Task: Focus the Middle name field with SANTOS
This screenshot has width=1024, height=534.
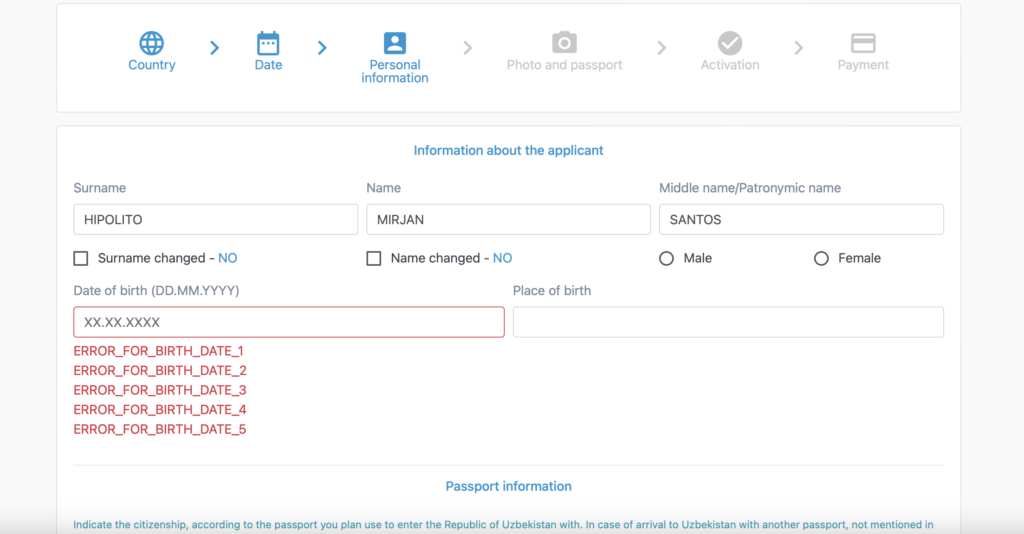Action: (x=801, y=219)
